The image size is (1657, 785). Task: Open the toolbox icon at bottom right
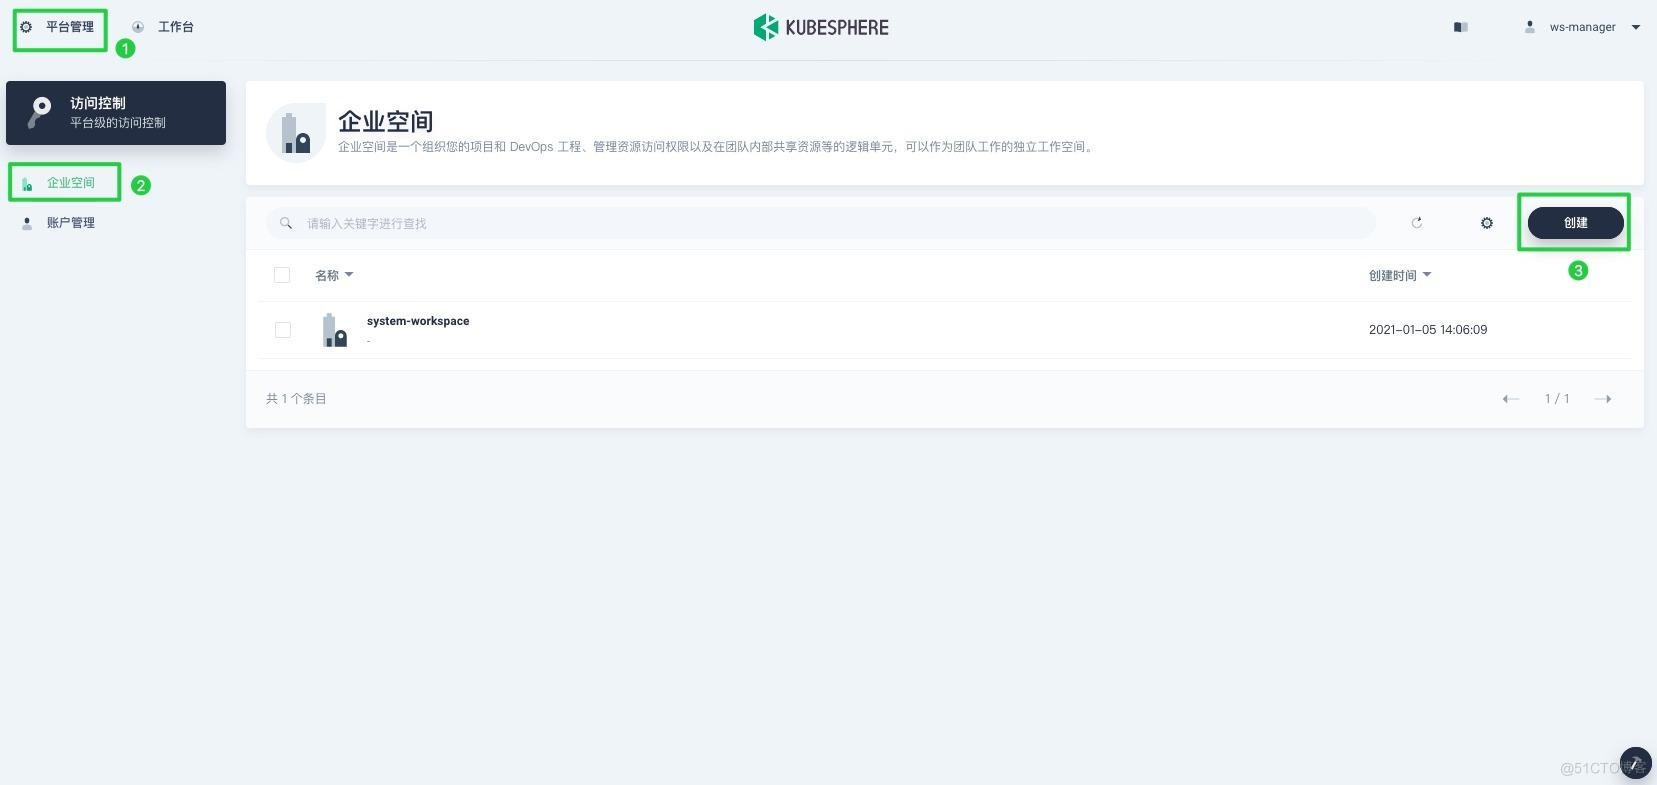click(x=1635, y=764)
